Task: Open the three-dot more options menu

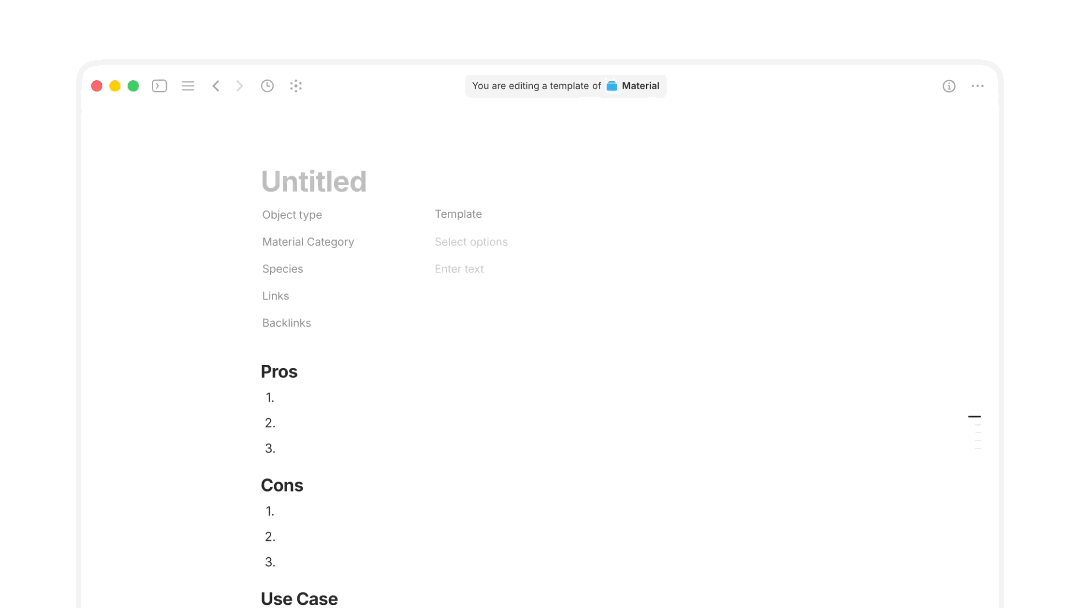Action: click(977, 86)
